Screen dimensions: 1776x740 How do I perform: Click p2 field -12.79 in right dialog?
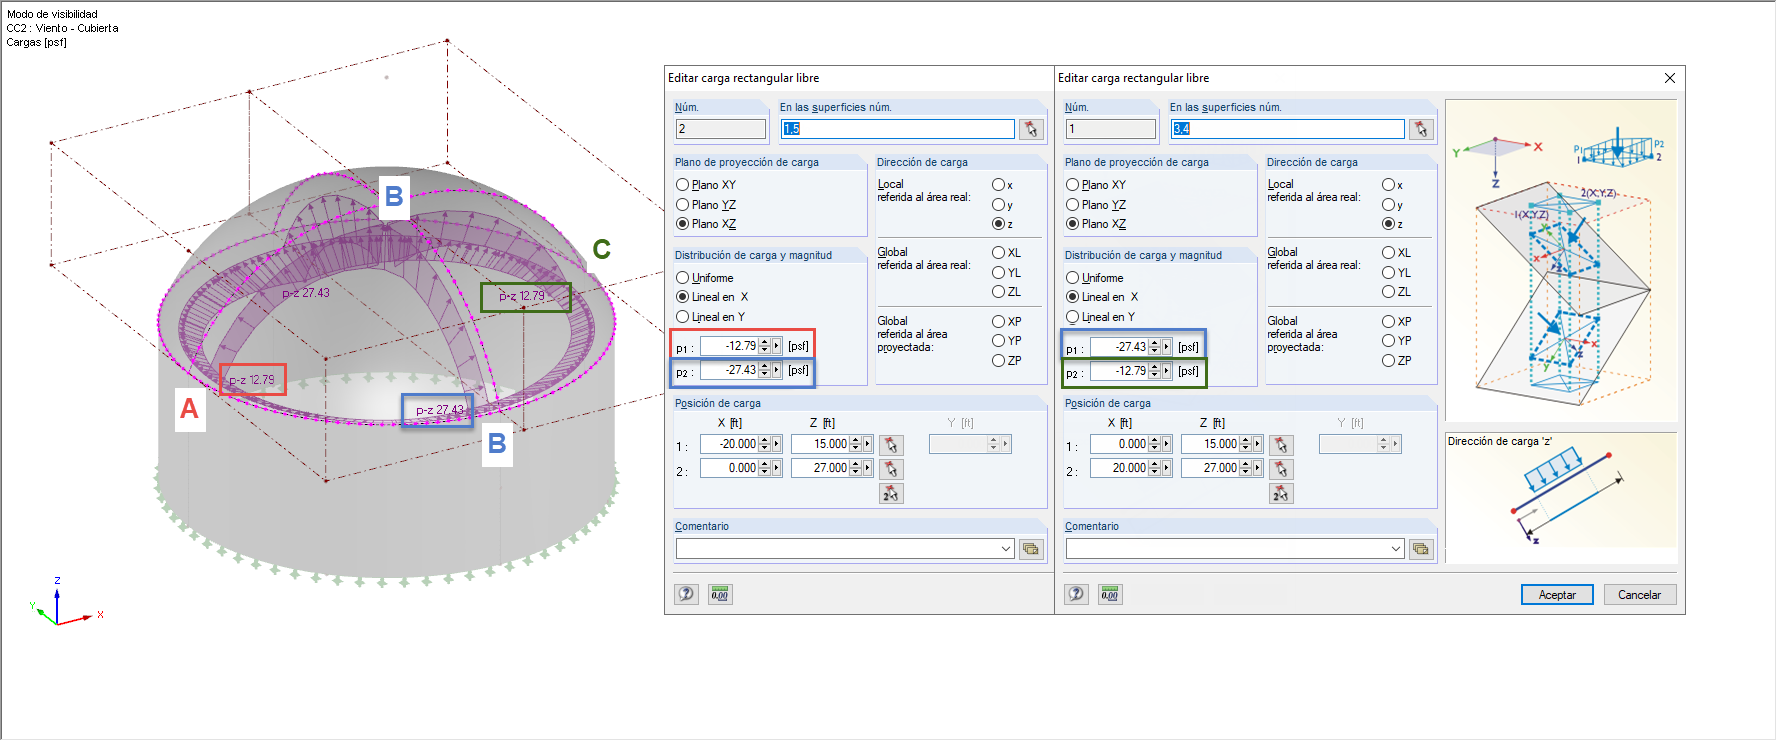pyautogui.click(x=1120, y=371)
